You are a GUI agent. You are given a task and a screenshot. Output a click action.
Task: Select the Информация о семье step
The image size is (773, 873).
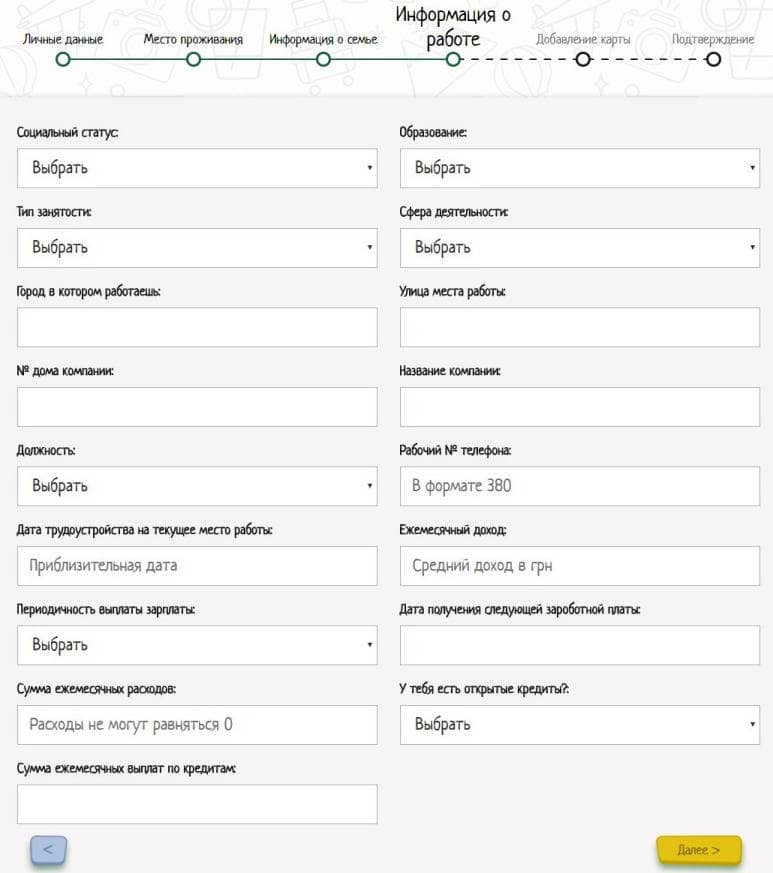323,59
